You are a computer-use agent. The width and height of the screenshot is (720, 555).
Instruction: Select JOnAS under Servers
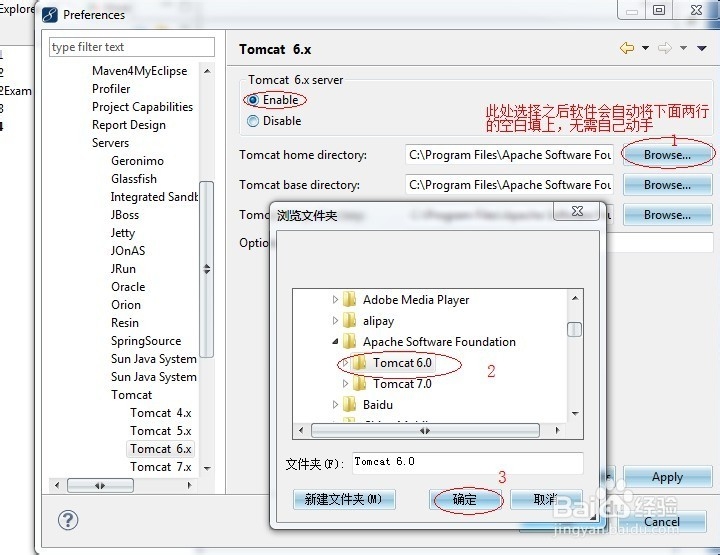[x=128, y=251]
